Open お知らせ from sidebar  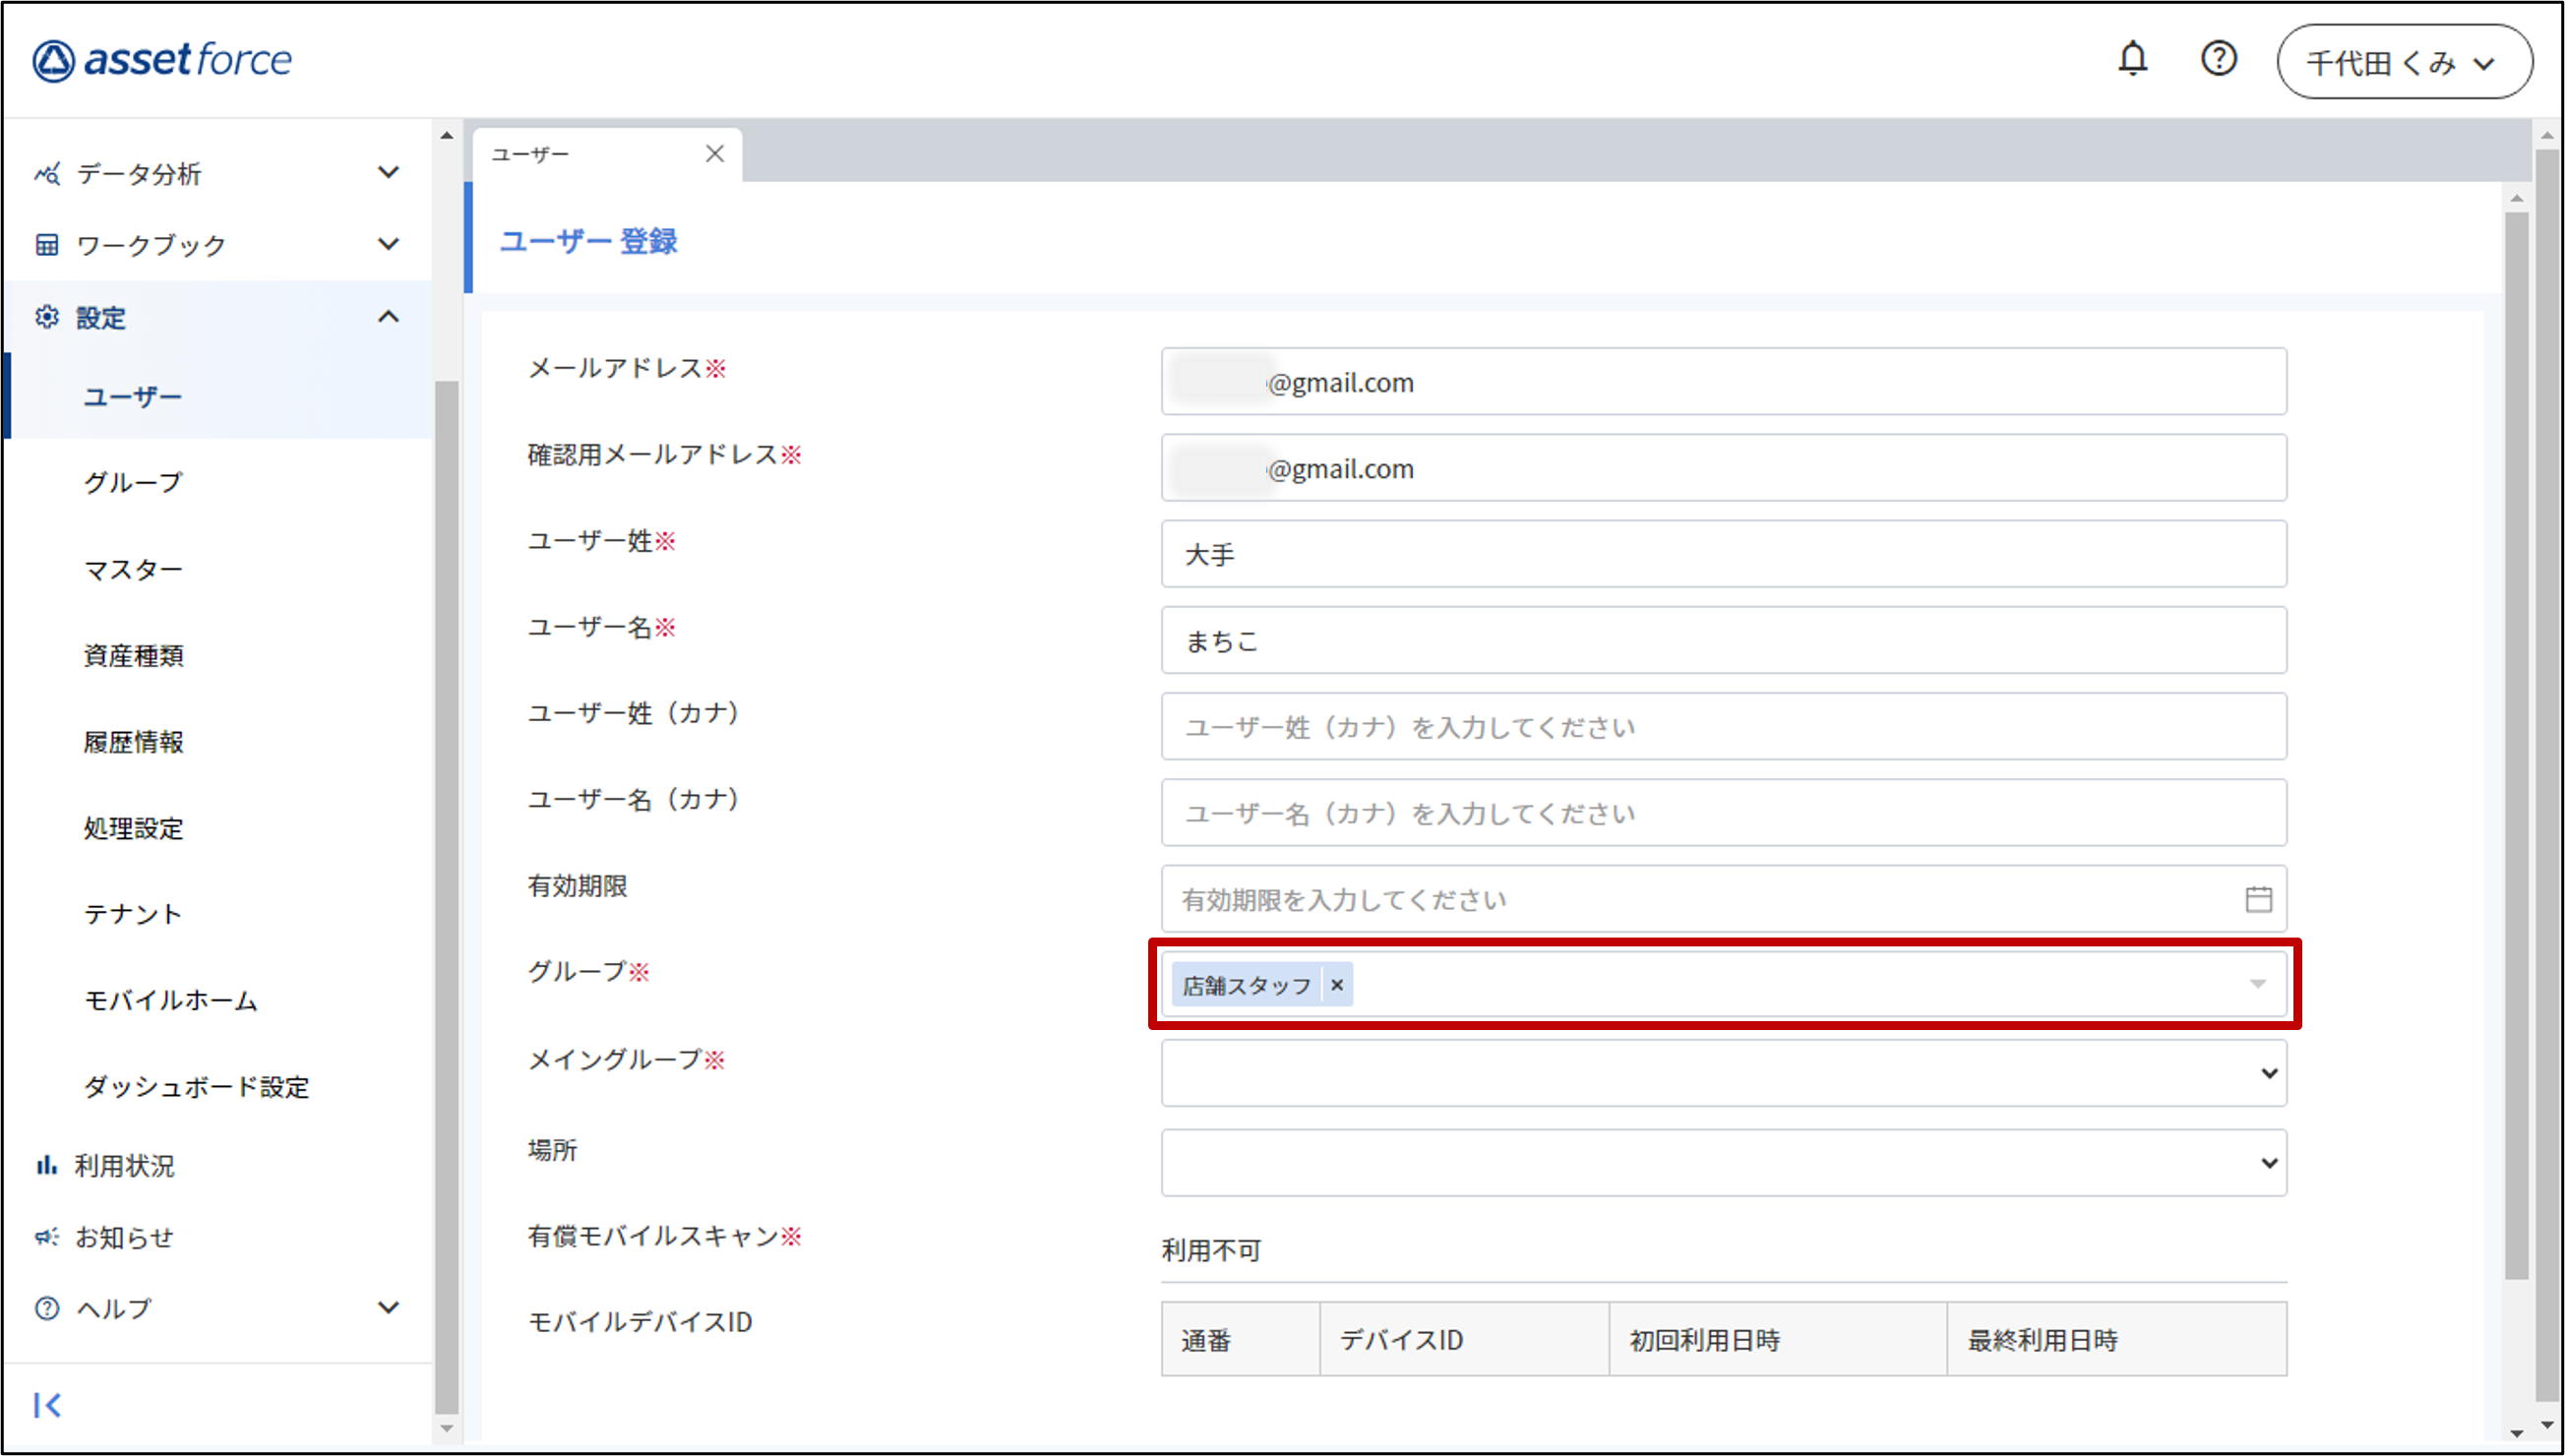tap(124, 1237)
